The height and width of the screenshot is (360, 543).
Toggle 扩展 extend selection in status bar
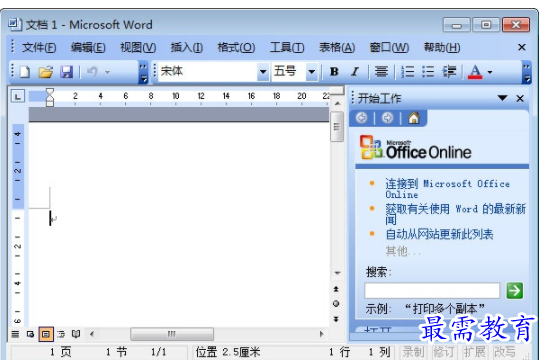point(474,352)
